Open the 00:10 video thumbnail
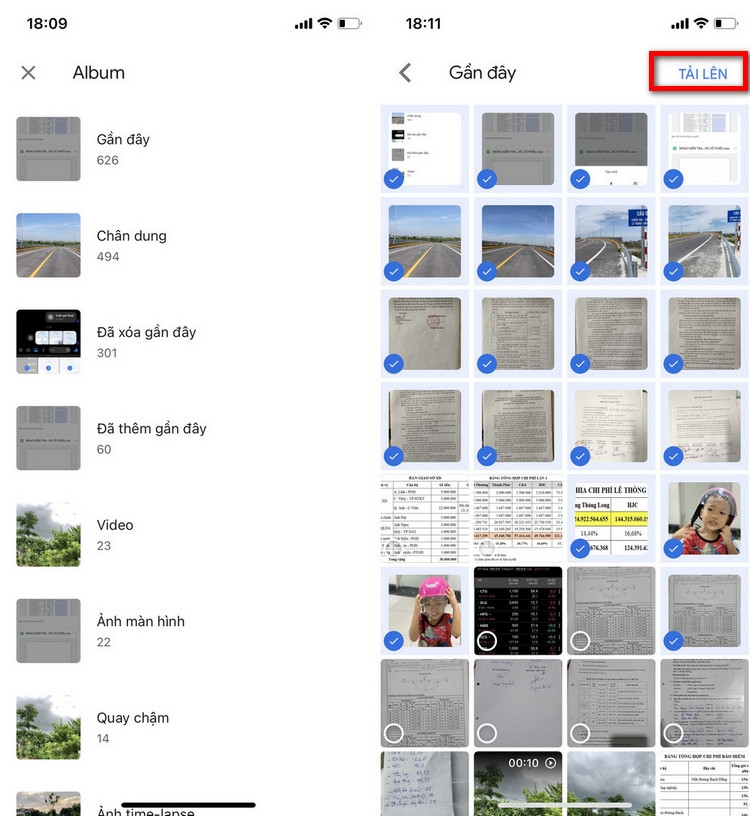The width and height of the screenshot is (750, 816). point(518,783)
